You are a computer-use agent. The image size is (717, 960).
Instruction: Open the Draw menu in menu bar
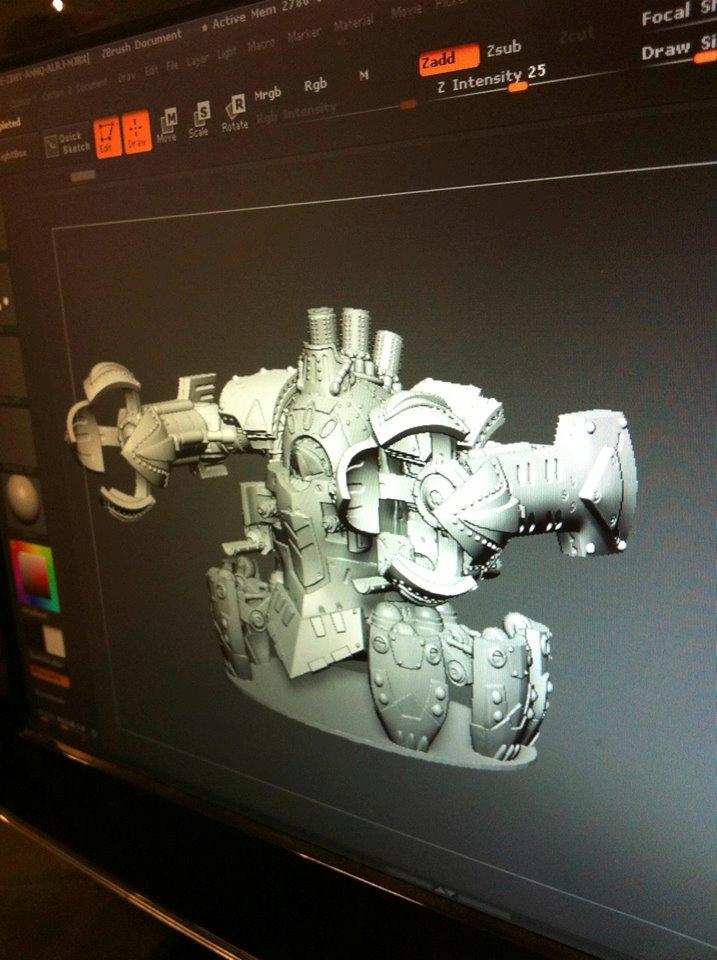click(x=127, y=76)
